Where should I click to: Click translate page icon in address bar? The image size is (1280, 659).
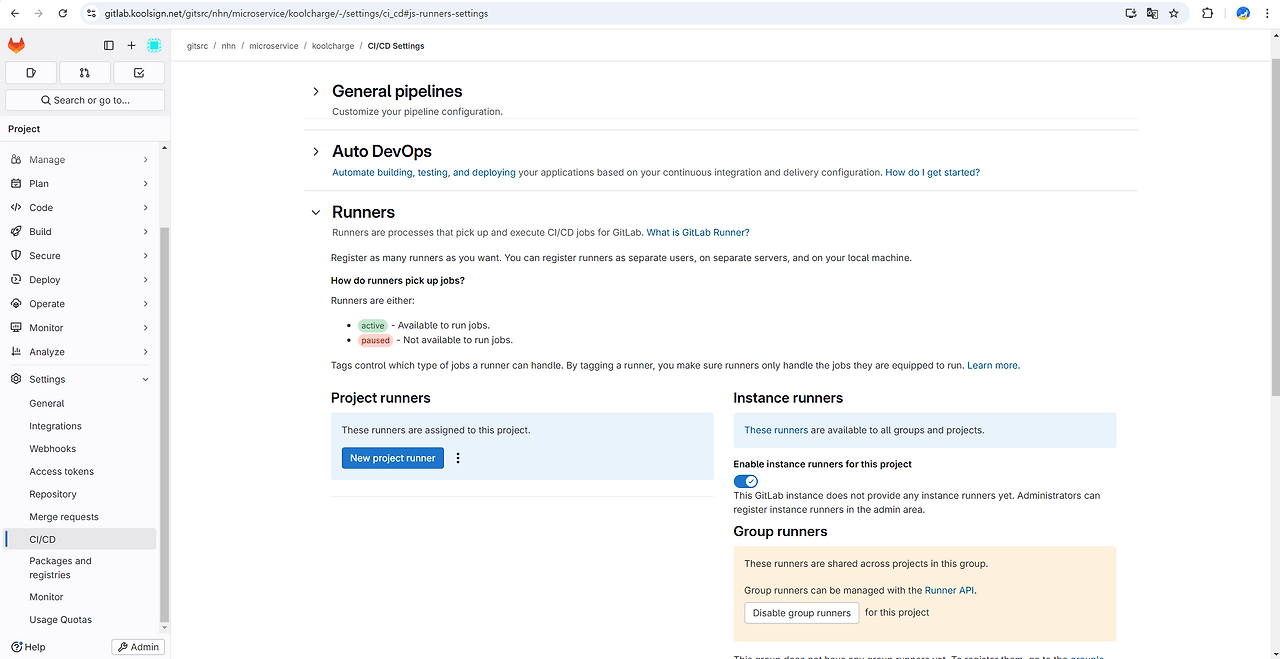tap(1152, 14)
